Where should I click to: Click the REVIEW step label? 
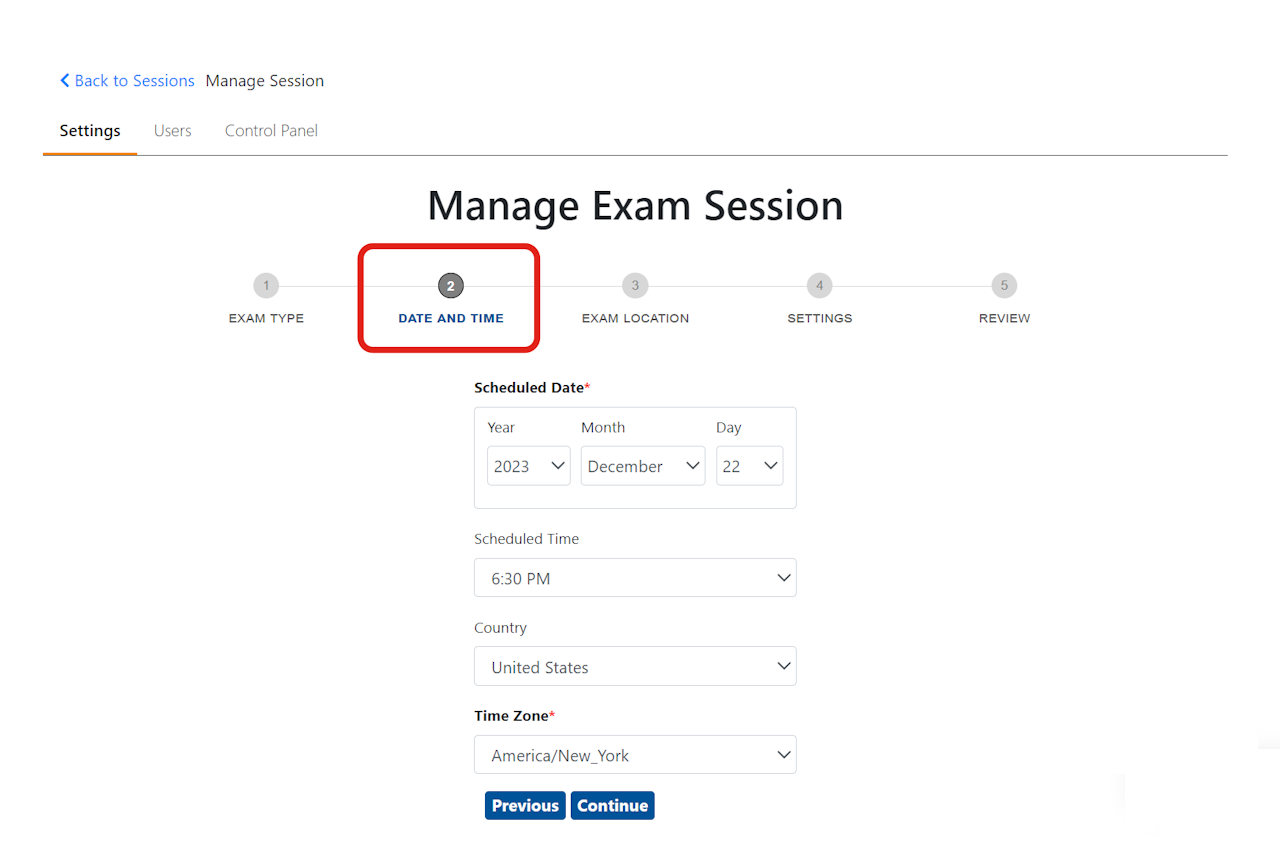point(1004,318)
